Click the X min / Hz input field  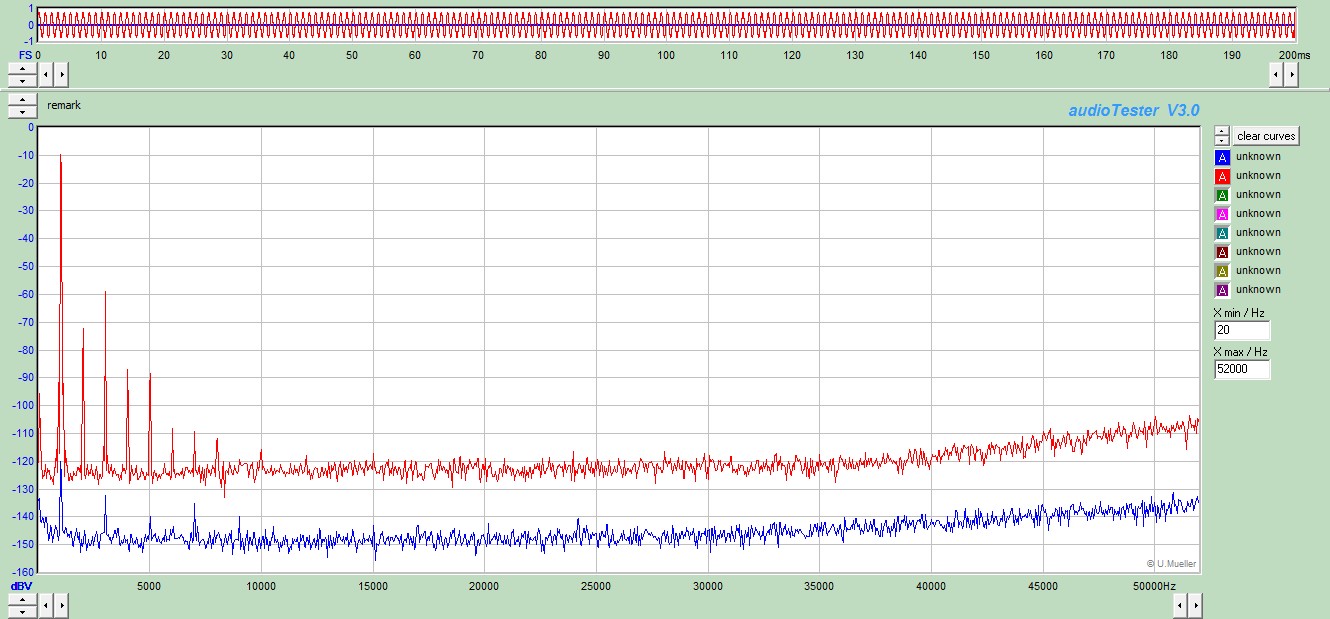1242,331
